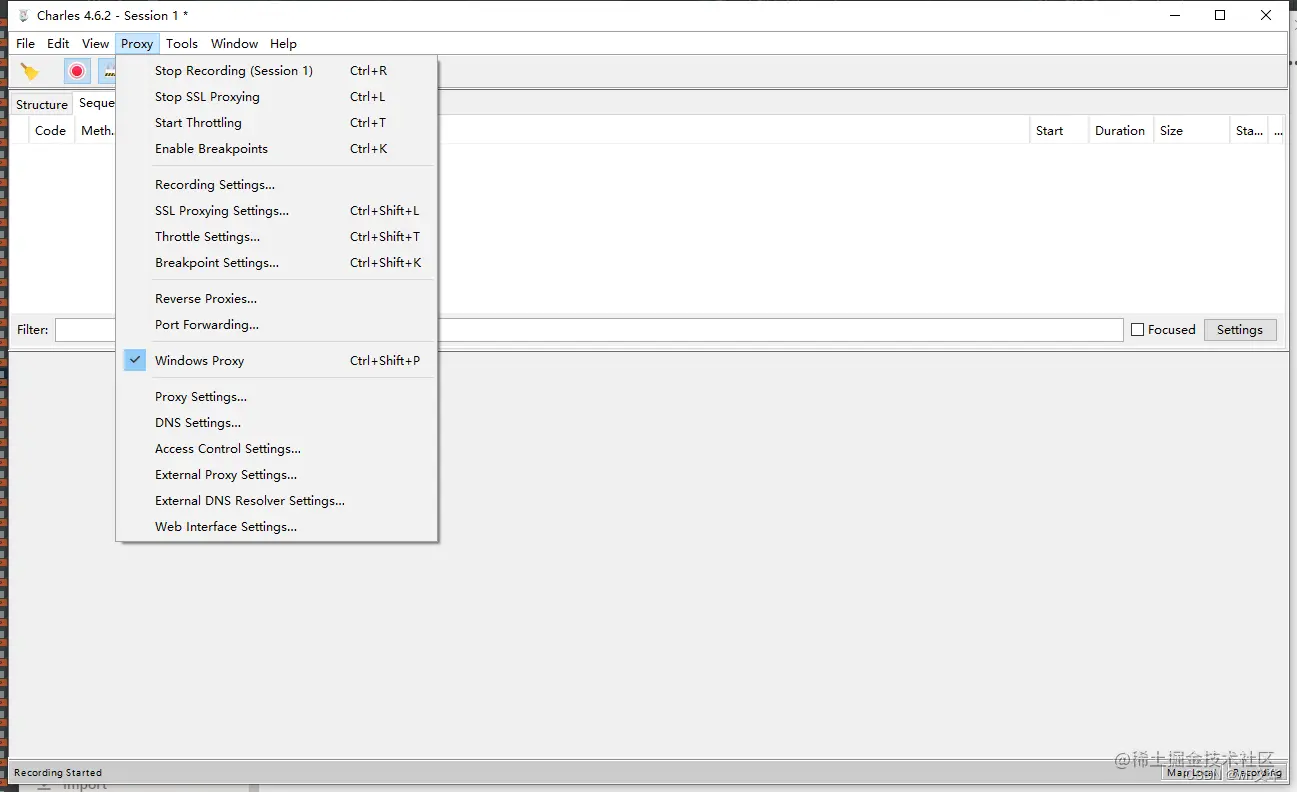
Task: Sort by the Code column header
Action: (51, 131)
